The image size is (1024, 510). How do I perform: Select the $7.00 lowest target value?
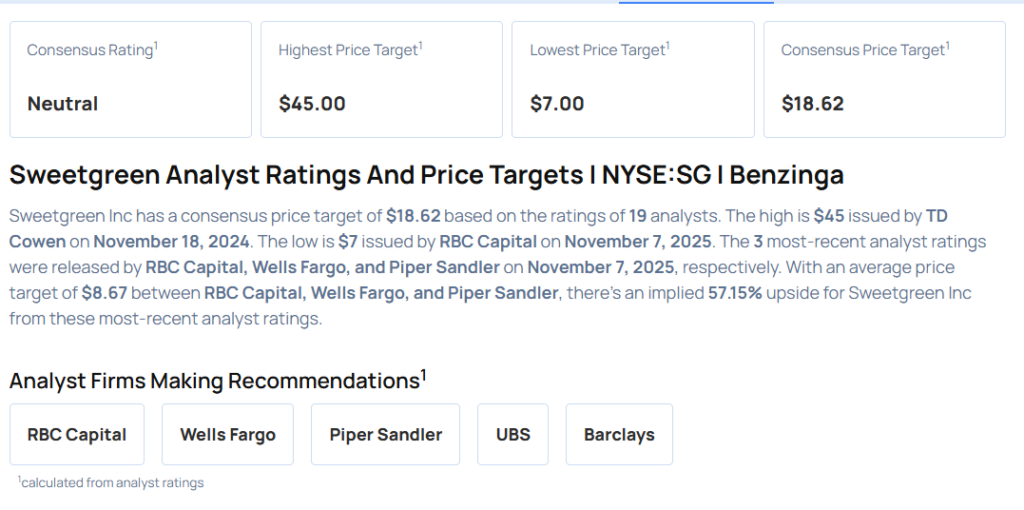557,103
